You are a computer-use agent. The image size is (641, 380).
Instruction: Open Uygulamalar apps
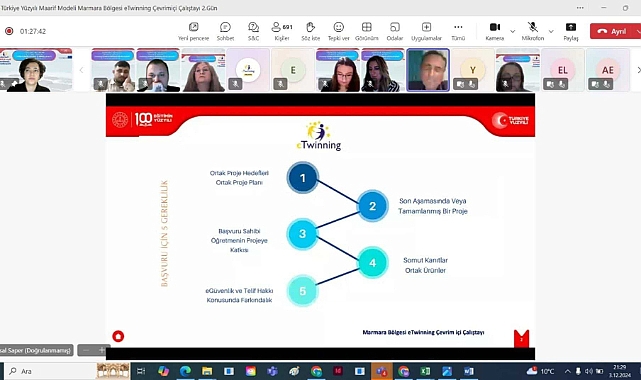tap(426, 31)
